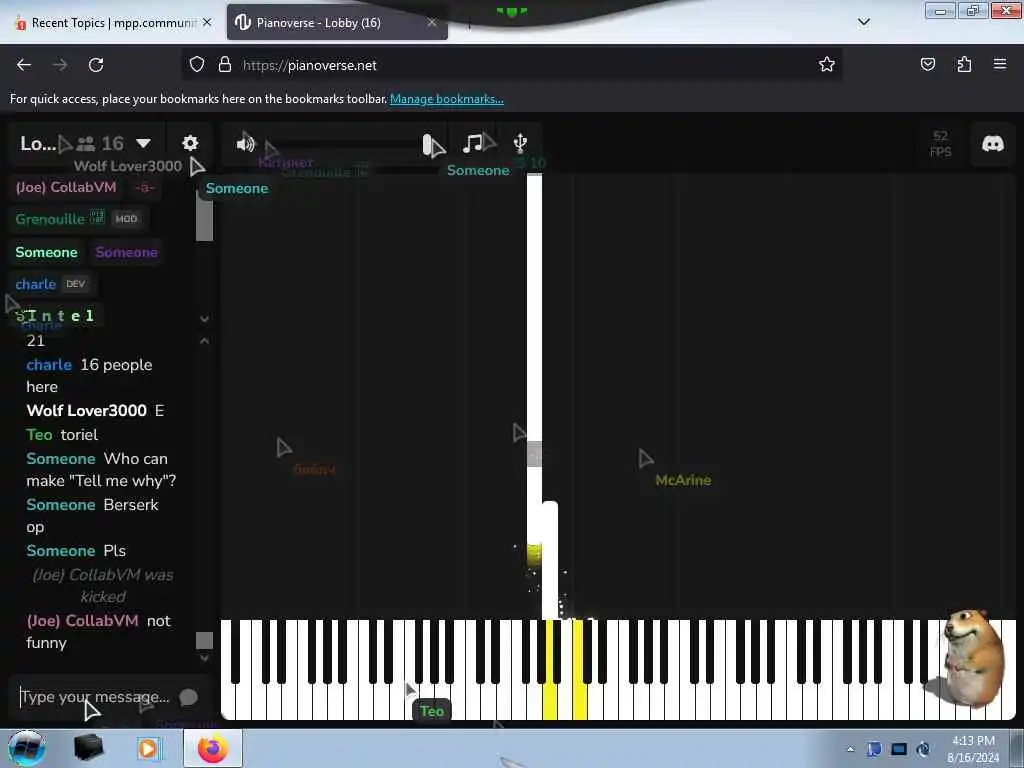Click Teo name in chat message
This screenshot has width=1024, height=768.
point(39,435)
